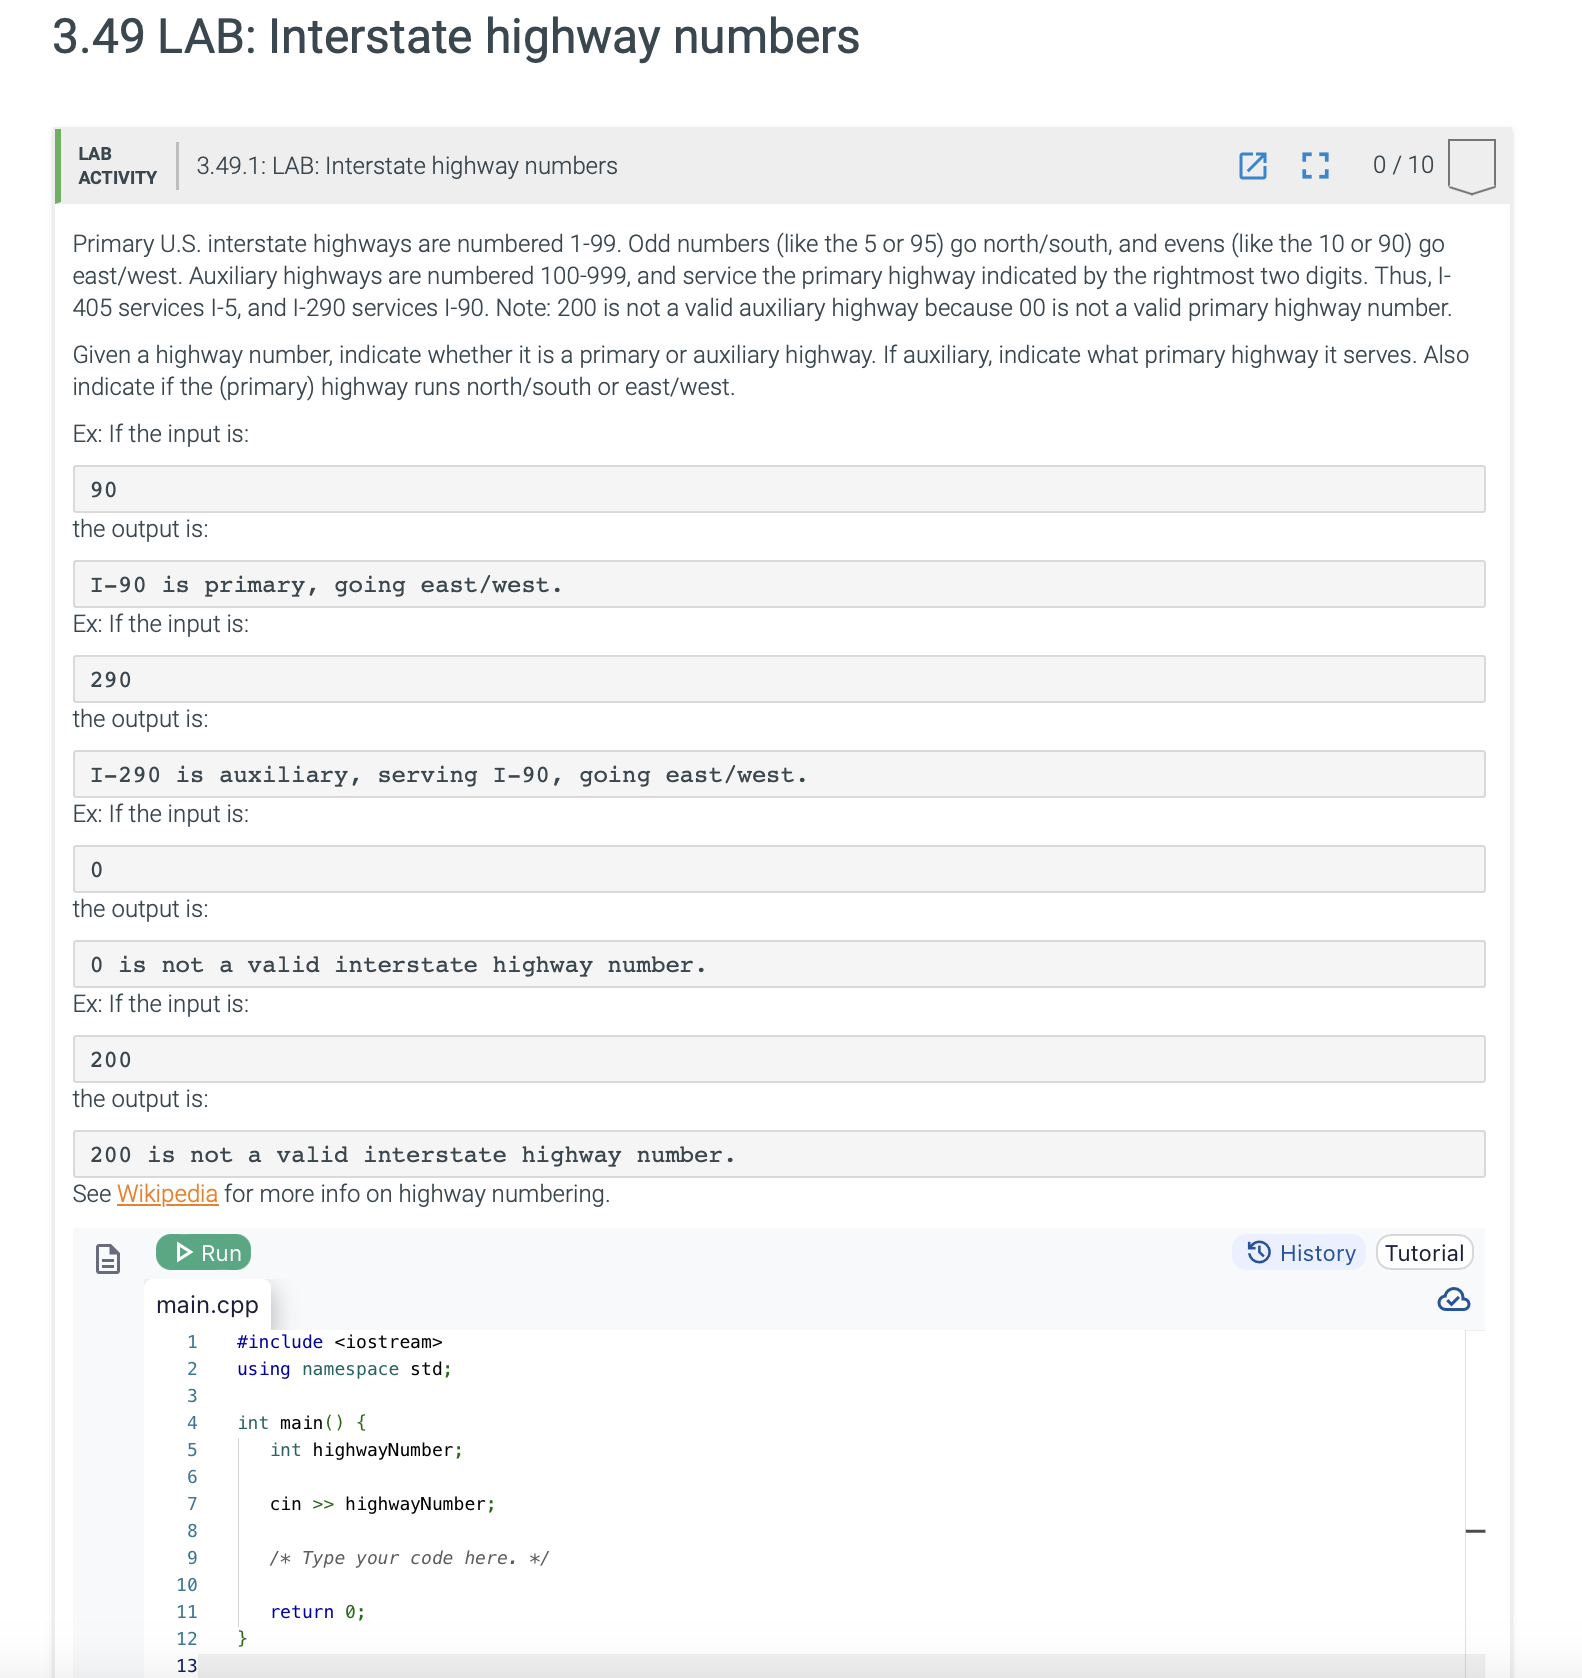Follow the Wikipedia link about highway numbering
Screen dimensions: 1582x1678
pyautogui.click(x=167, y=1193)
